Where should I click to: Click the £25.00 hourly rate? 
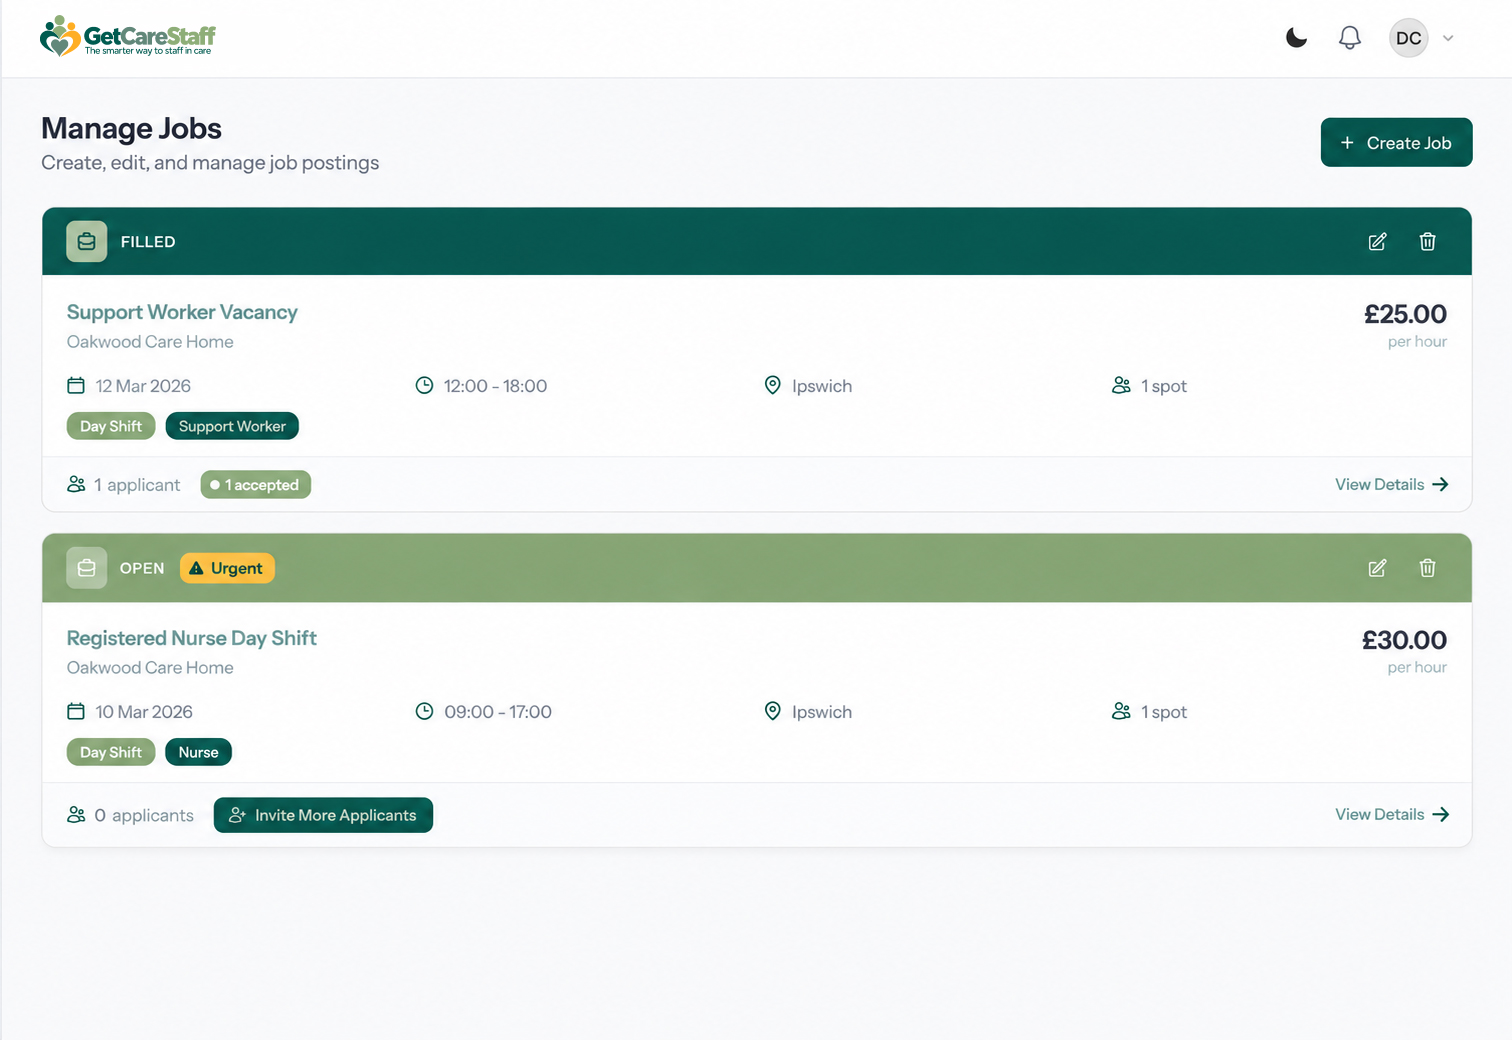coord(1405,314)
